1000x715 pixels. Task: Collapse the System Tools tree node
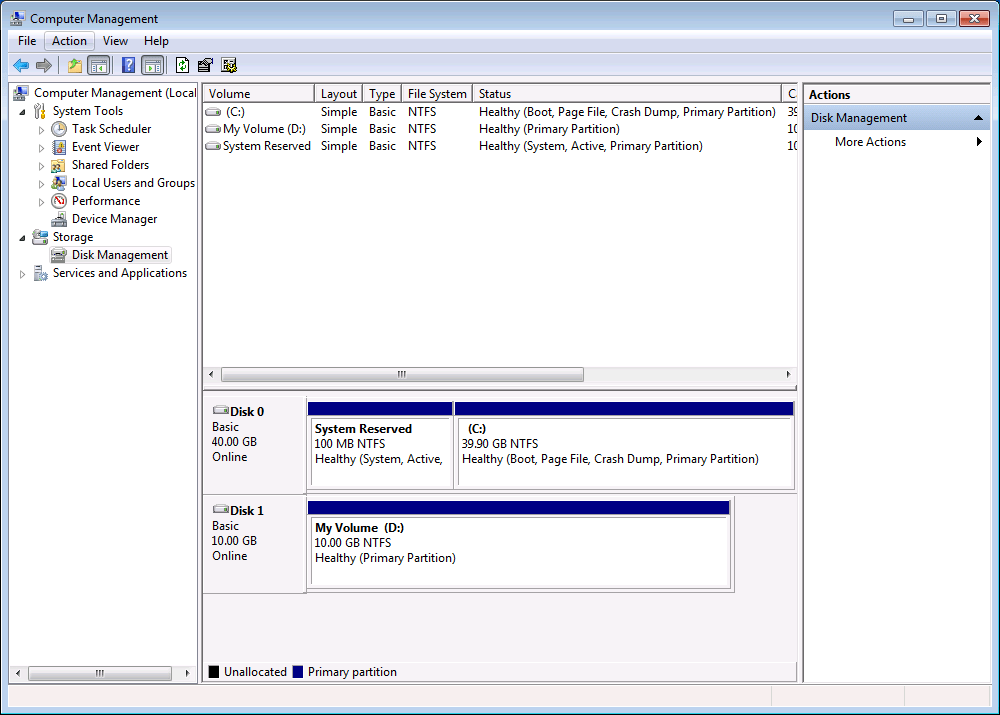23,111
